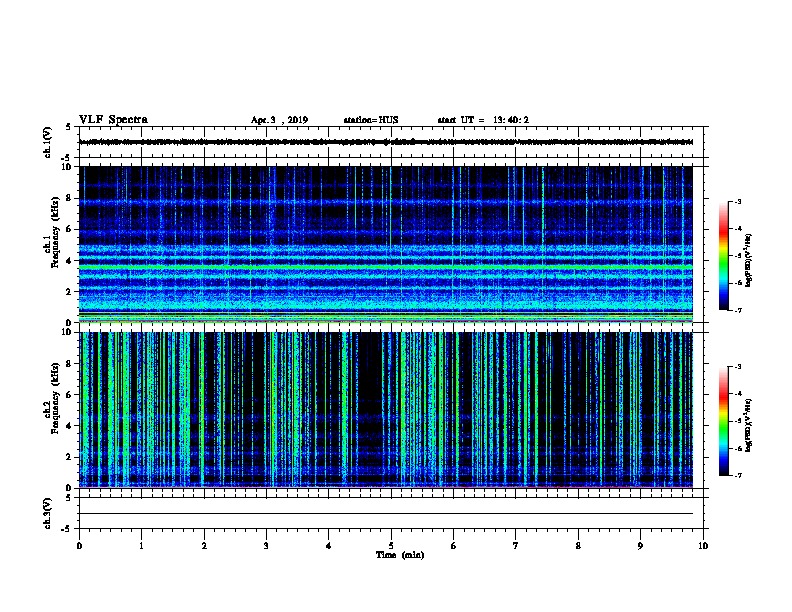This screenshot has height=612, width=792.
Task: Select the "start UT = 13:40:2" header text
Action: [x=483, y=120]
